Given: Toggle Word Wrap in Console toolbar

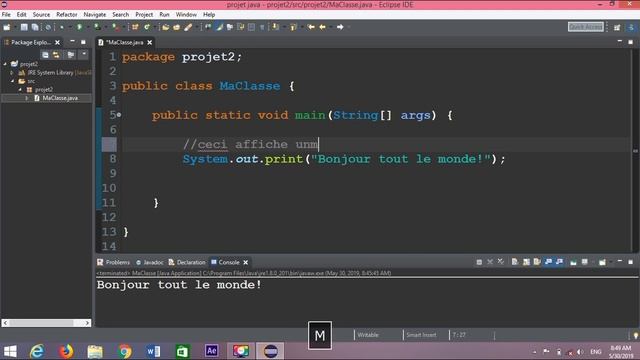Looking at the screenshot, I should click(x=537, y=262).
